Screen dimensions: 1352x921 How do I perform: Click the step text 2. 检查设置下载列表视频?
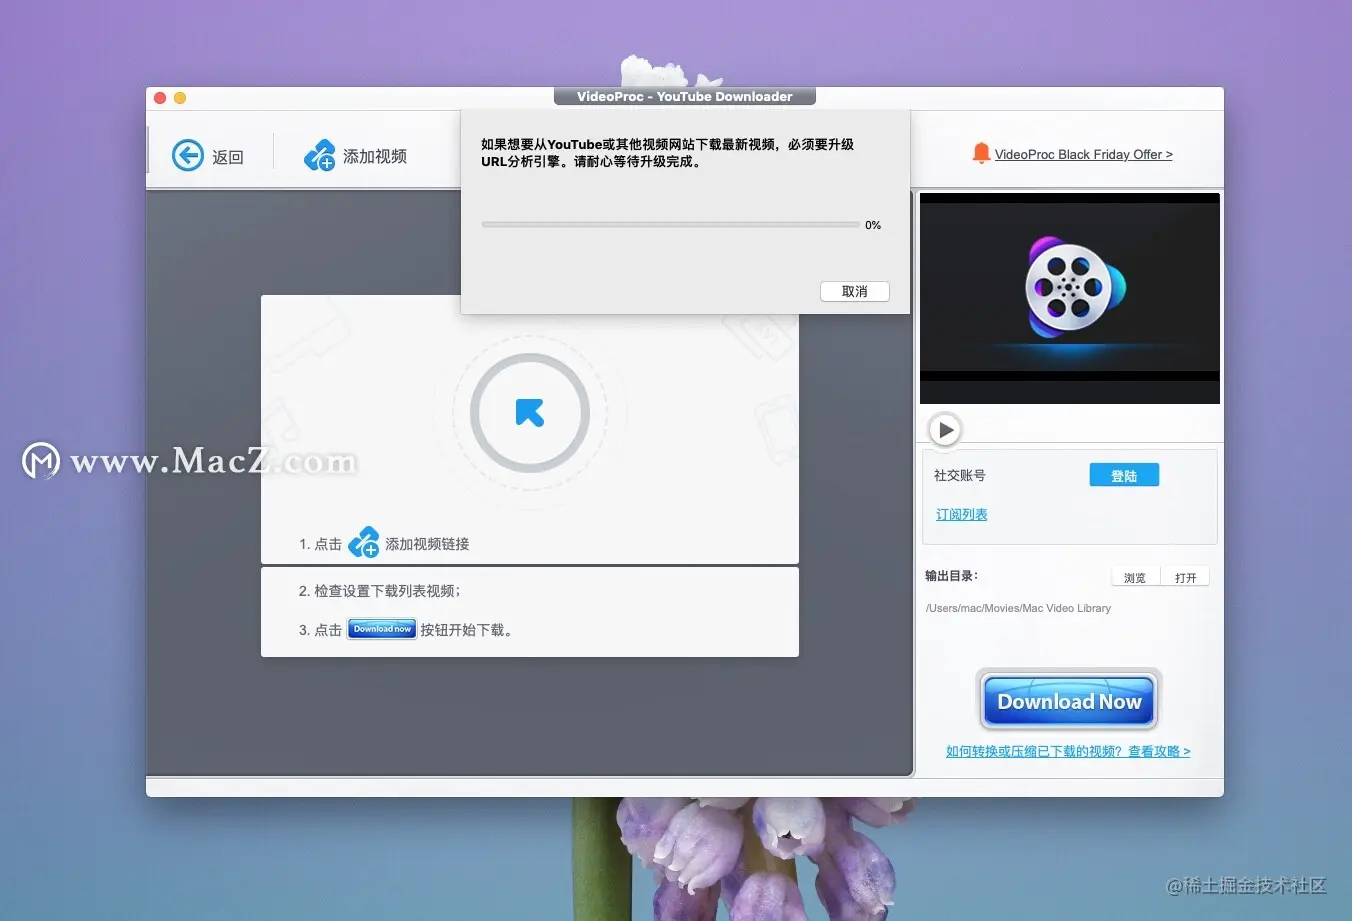click(380, 591)
